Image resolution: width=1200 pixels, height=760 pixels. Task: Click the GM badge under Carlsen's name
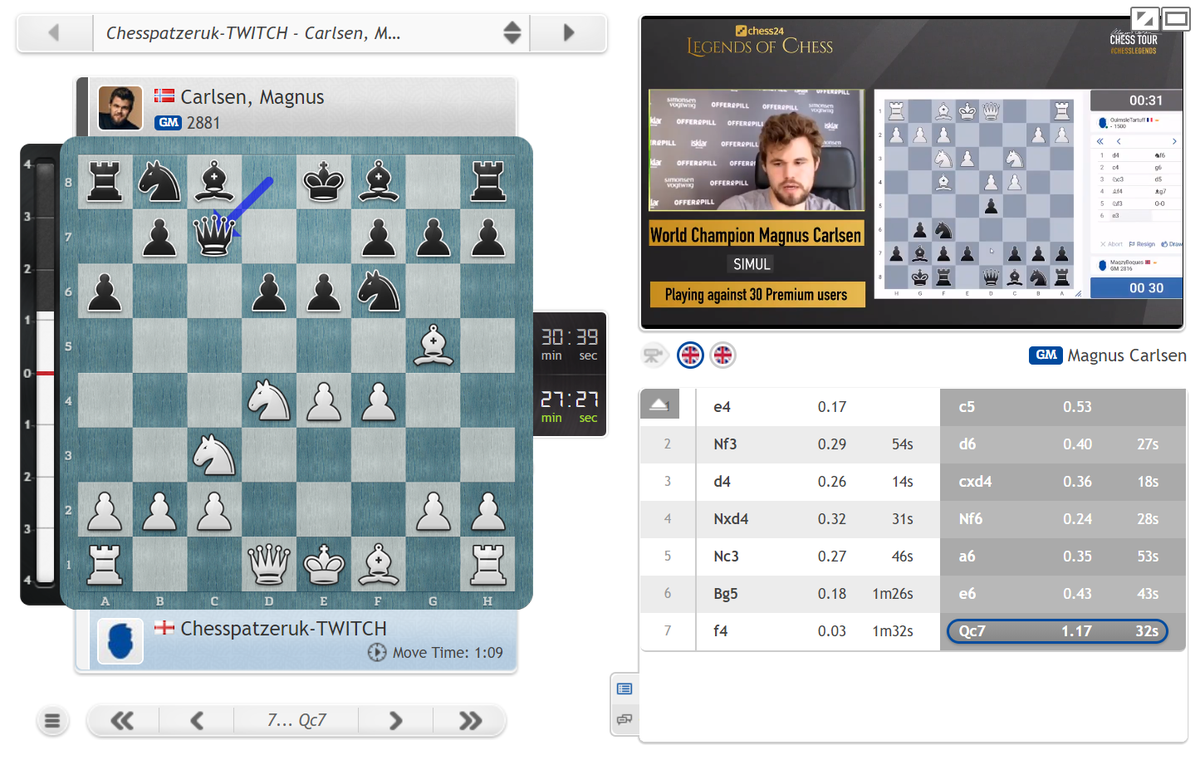[166, 123]
